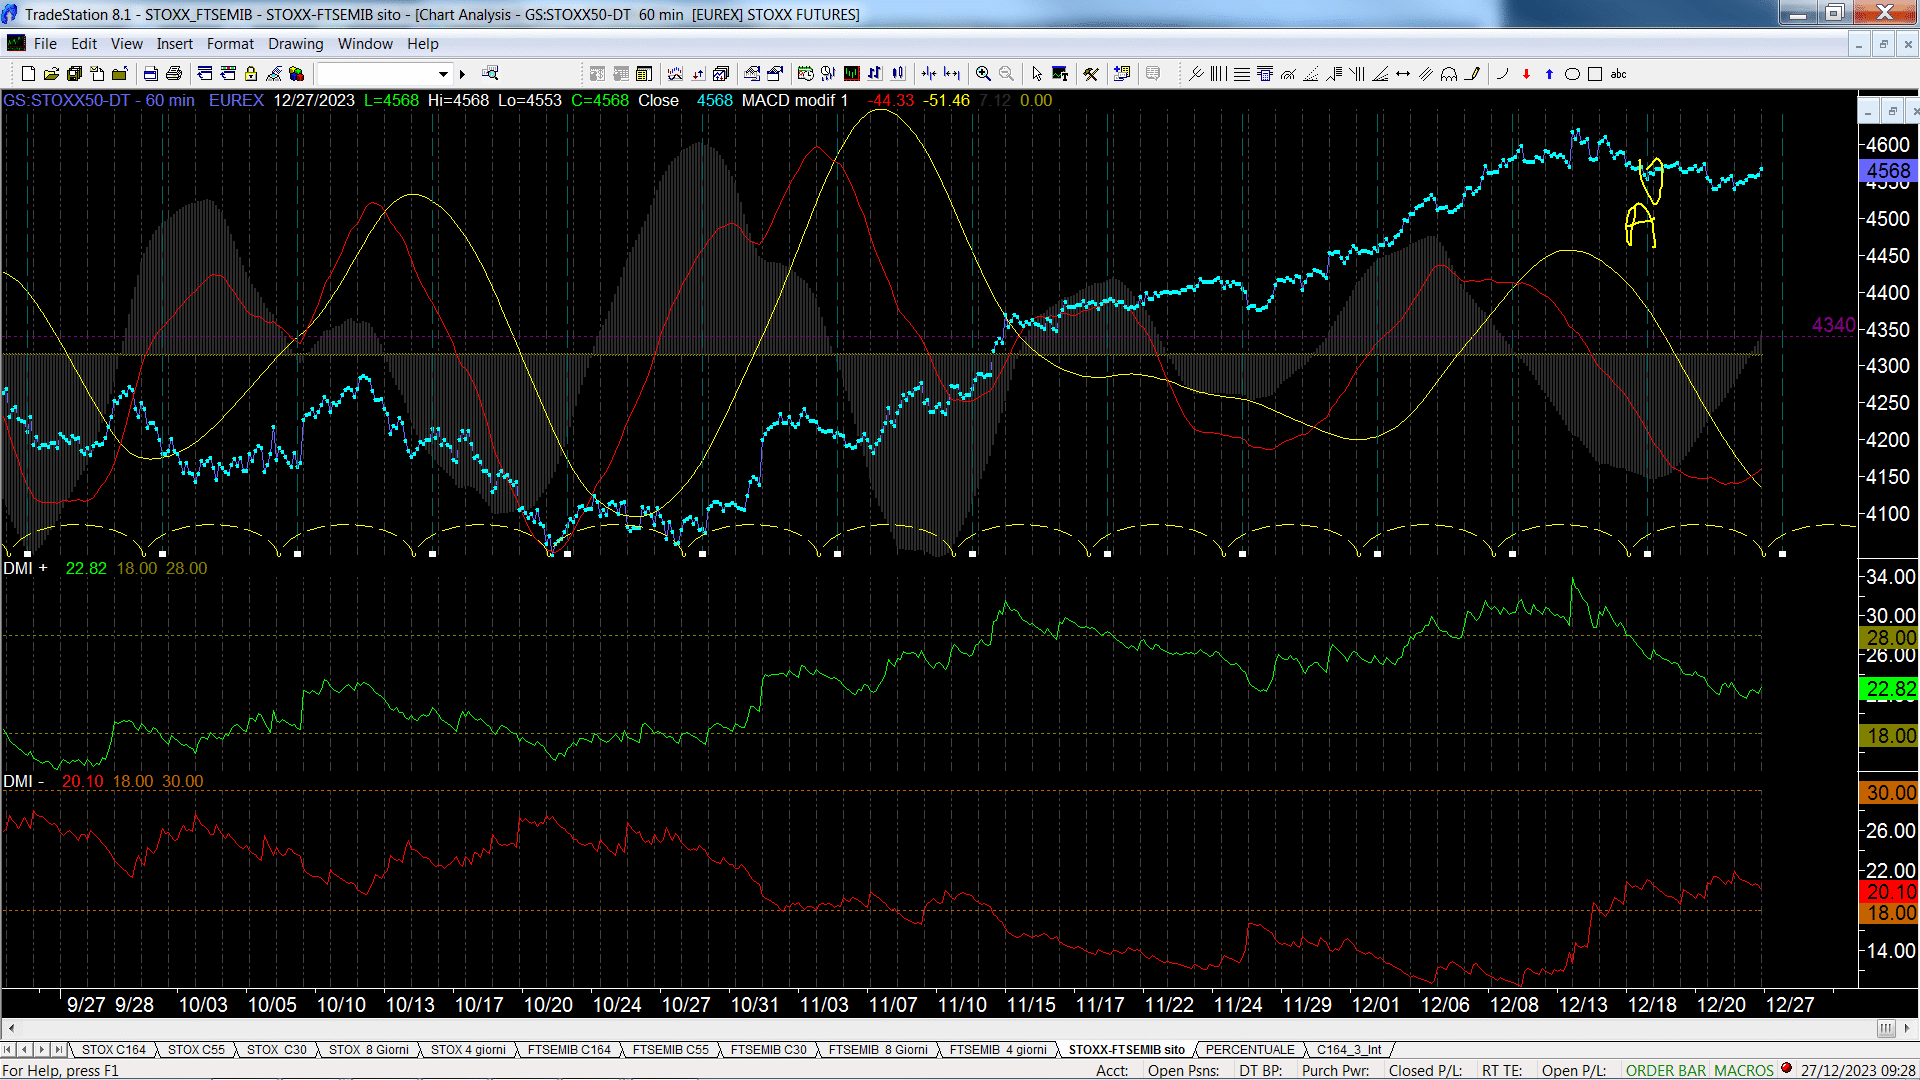This screenshot has width=1920, height=1080.
Task: Create a new window with New icon
Action: pyautogui.click(x=28, y=74)
